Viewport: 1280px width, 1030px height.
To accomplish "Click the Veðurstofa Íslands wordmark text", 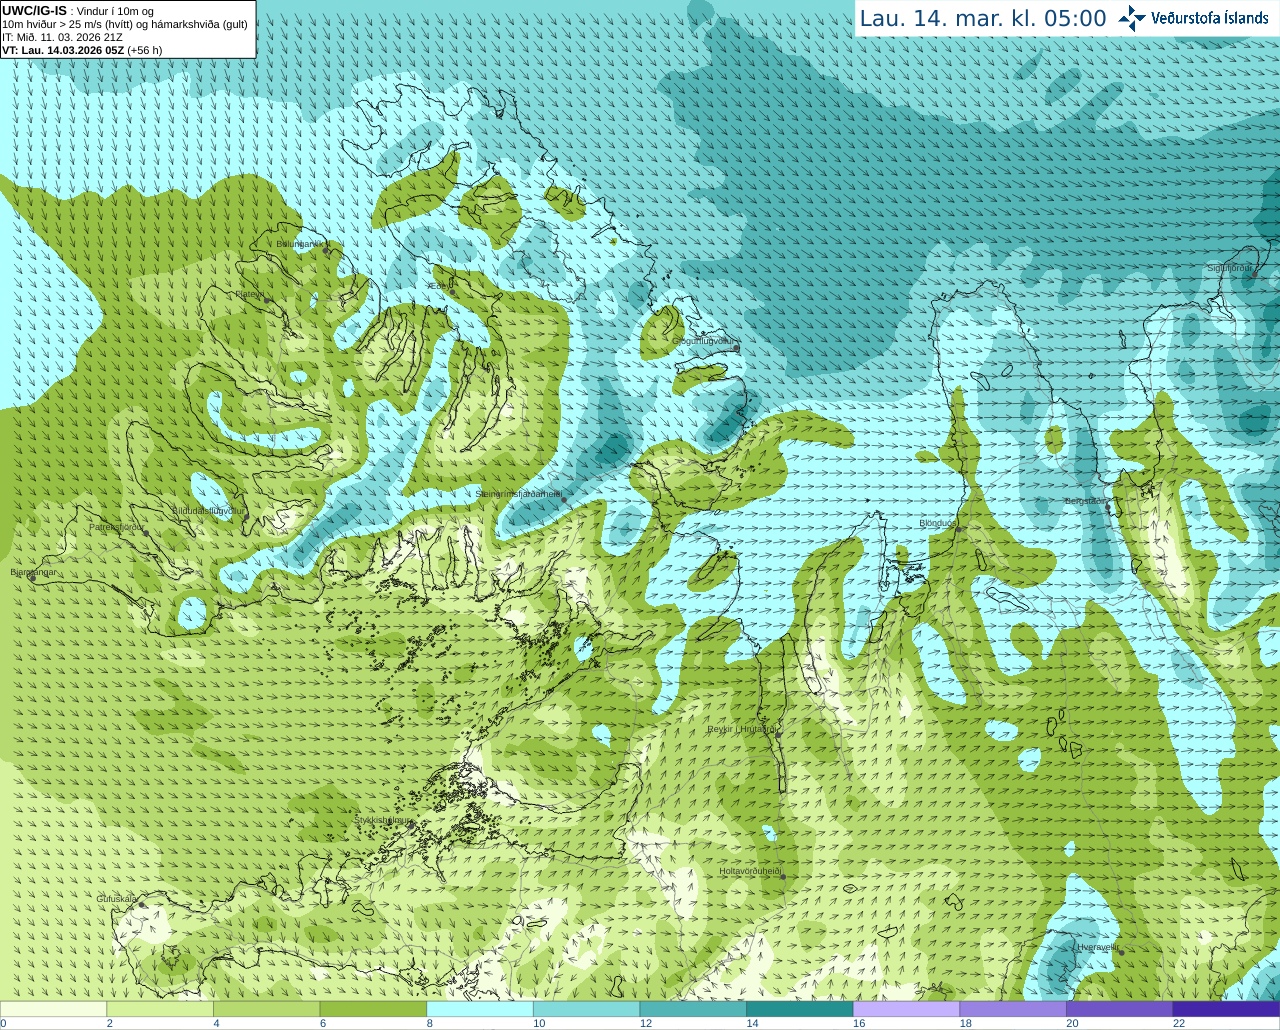I will (x=1210, y=18).
